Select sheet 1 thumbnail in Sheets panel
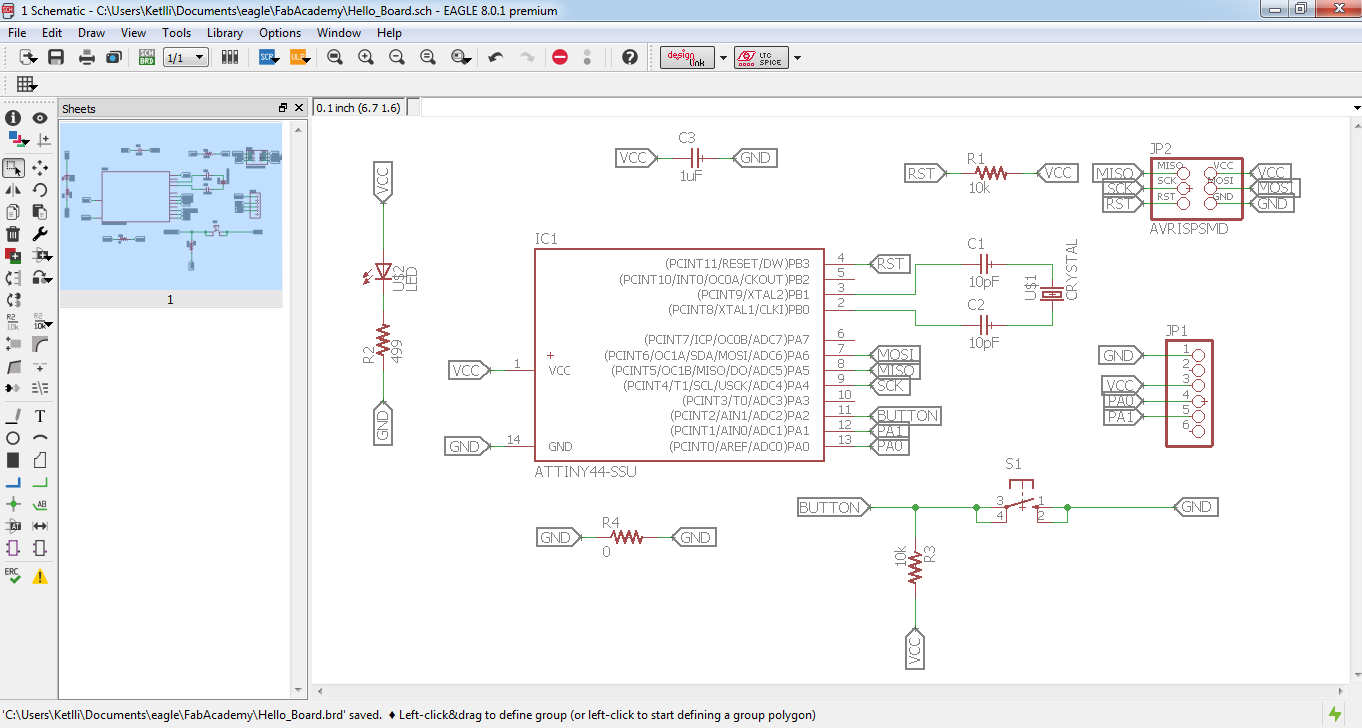The height and width of the screenshot is (728, 1362). coord(170,215)
